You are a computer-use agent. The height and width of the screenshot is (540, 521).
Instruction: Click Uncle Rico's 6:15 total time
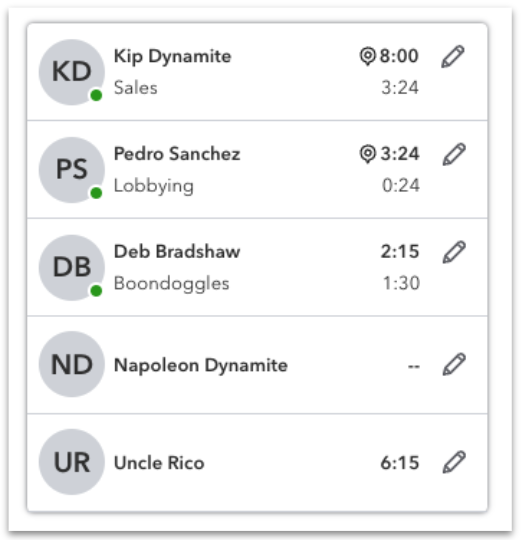point(400,463)
